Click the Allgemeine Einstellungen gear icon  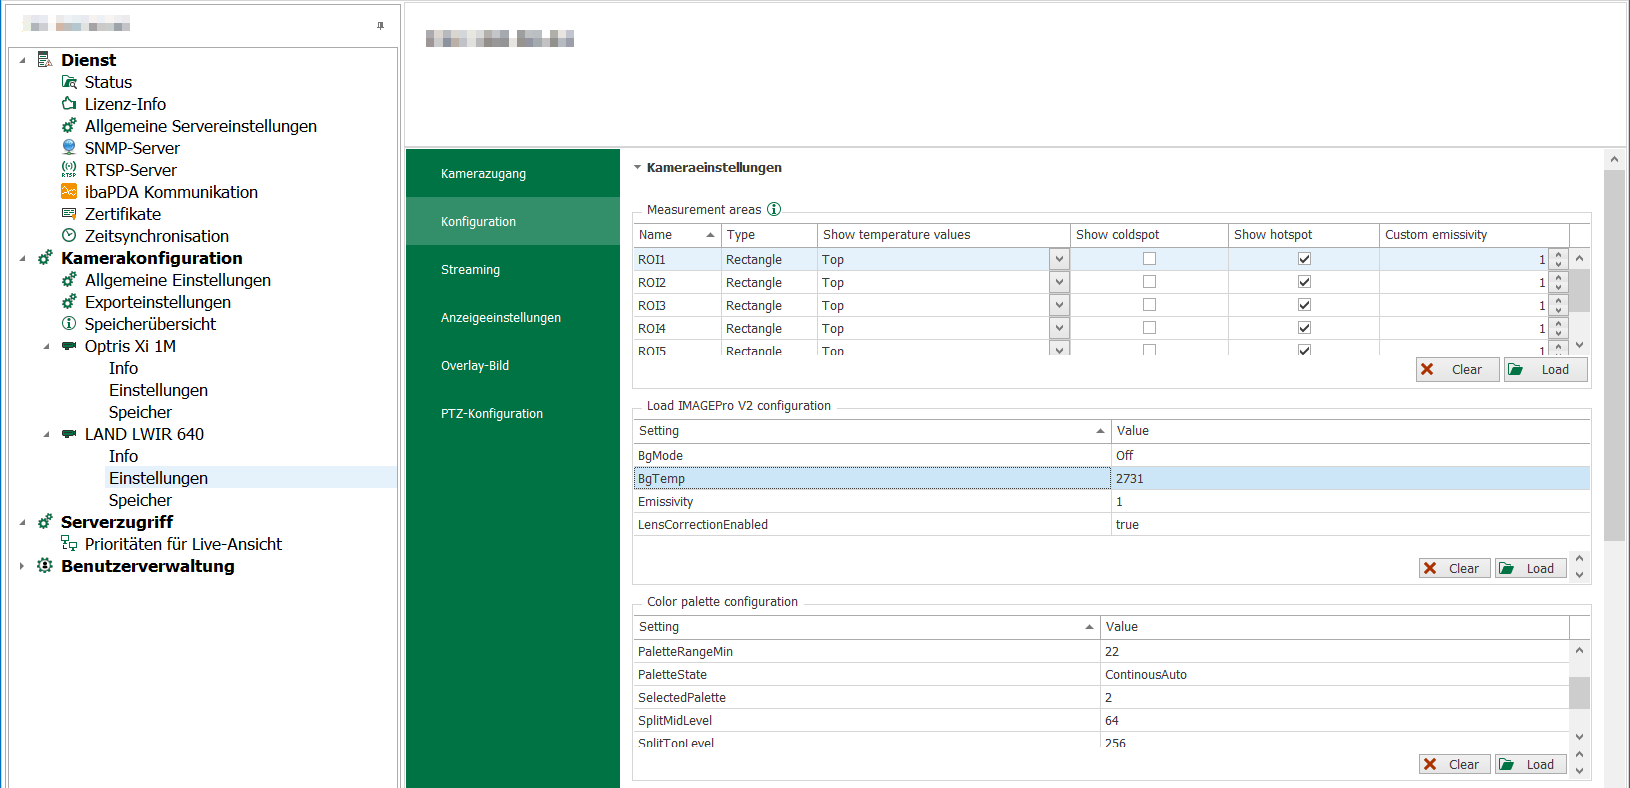pyautogui.click(x=69, y=280)
